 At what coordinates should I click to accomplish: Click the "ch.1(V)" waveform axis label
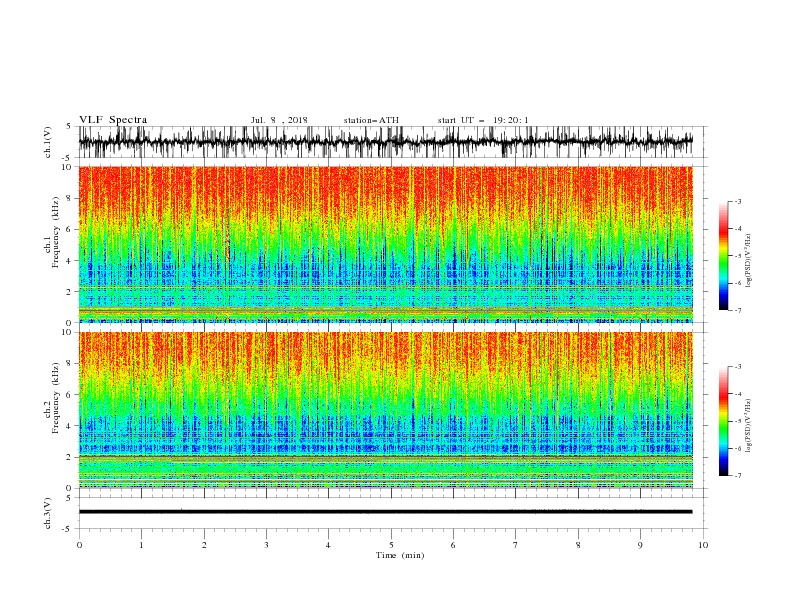[48, 142]
